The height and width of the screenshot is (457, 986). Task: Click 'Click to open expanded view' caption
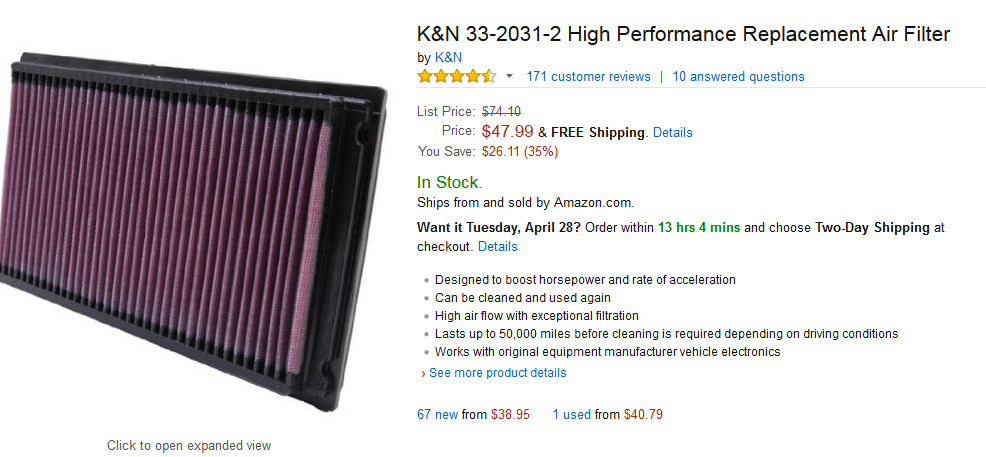189,445
